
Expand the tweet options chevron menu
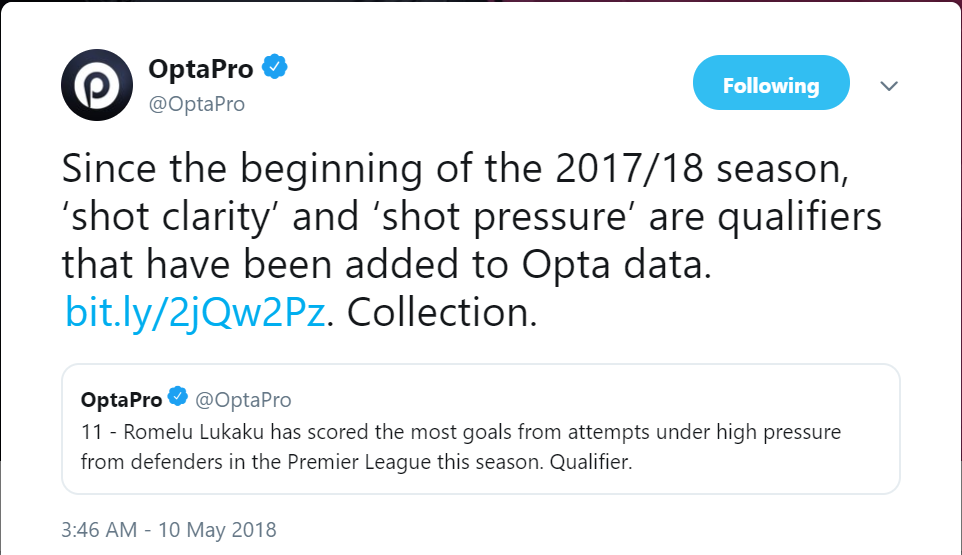[889, 86]
